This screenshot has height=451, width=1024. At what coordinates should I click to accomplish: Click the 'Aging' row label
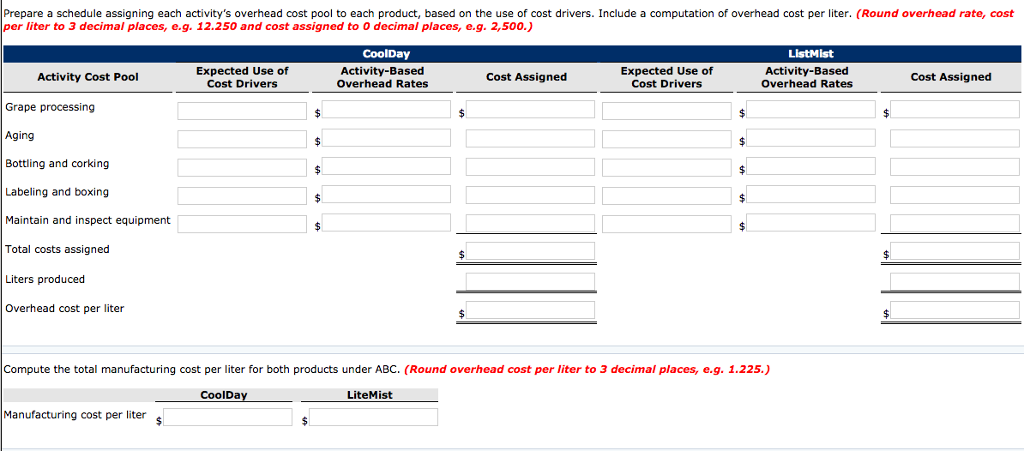pos(20,136)
